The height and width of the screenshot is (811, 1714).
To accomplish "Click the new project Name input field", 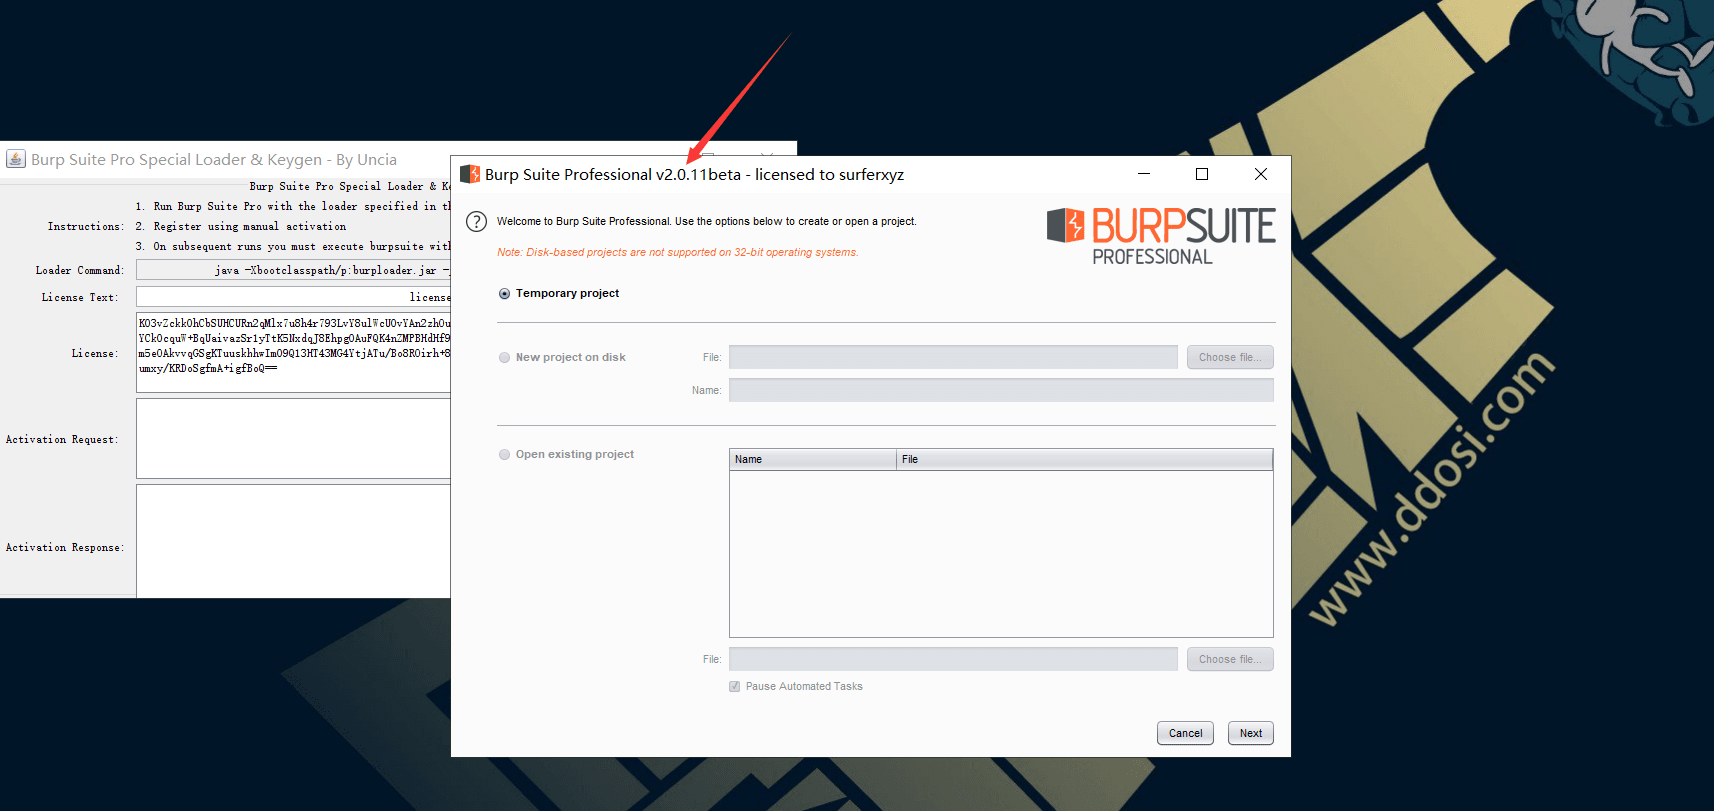I will [x=1001, y=390].
